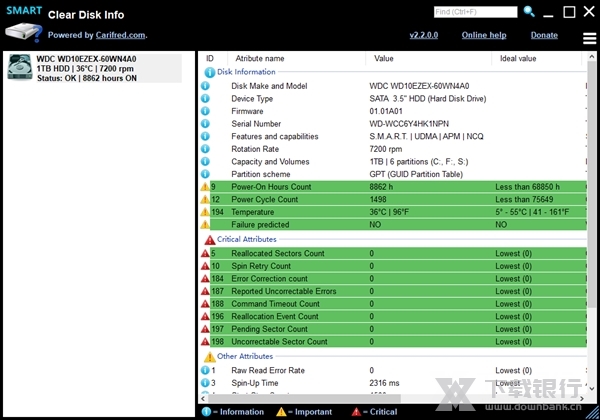
Task: Click the Donate link
Action: 544,35
